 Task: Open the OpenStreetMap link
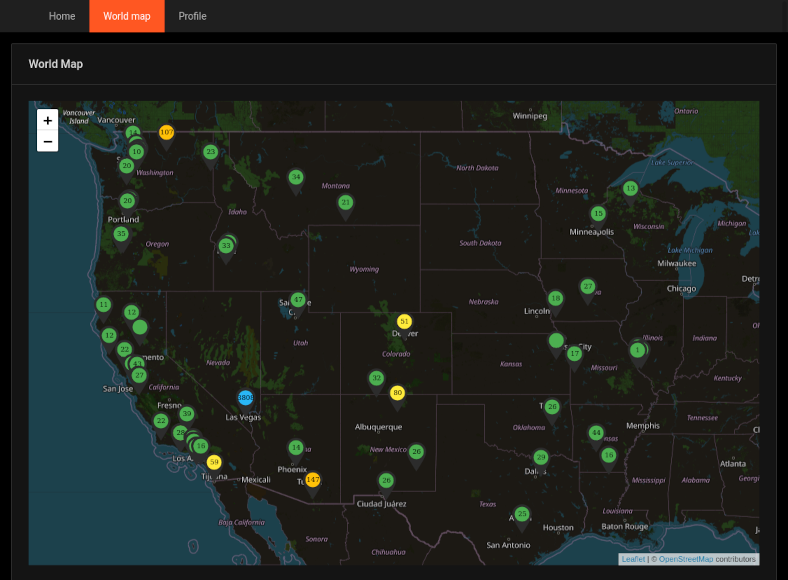point(685,559)
